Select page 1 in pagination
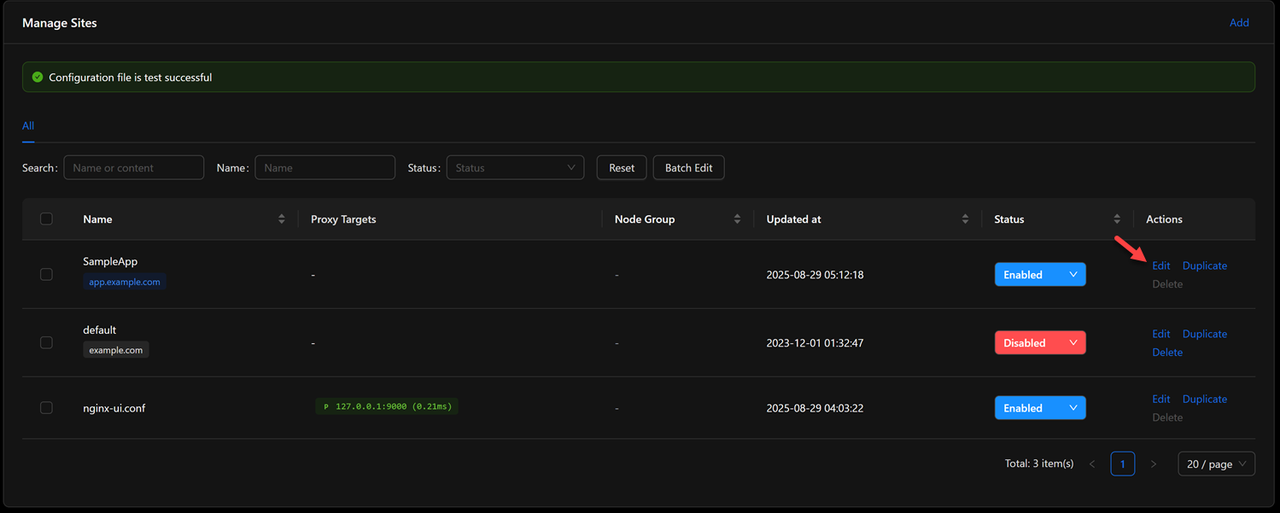Image resolution: width=1280 pixels, height=513 pixels. [1123, 464]
